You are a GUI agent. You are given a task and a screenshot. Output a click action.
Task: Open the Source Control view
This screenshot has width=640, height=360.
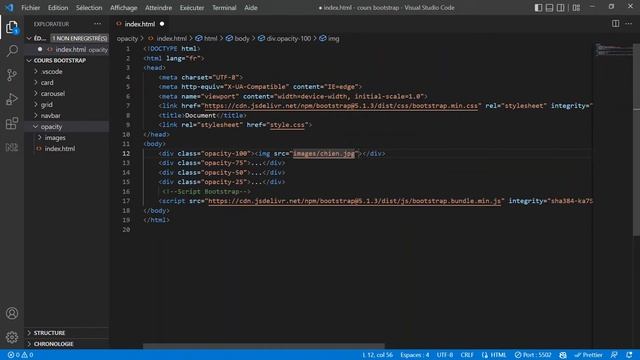click(x=12, y=75)
